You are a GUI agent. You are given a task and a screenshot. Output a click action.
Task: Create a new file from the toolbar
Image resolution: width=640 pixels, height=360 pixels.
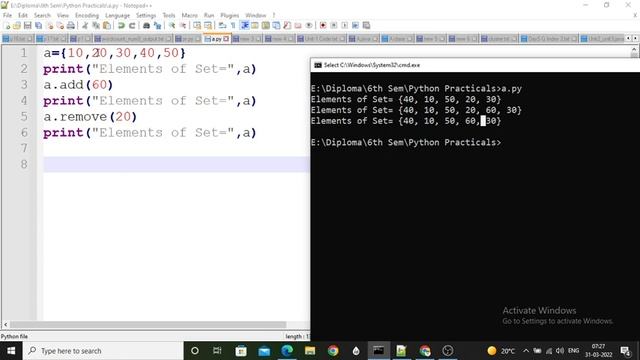[7, 25]
